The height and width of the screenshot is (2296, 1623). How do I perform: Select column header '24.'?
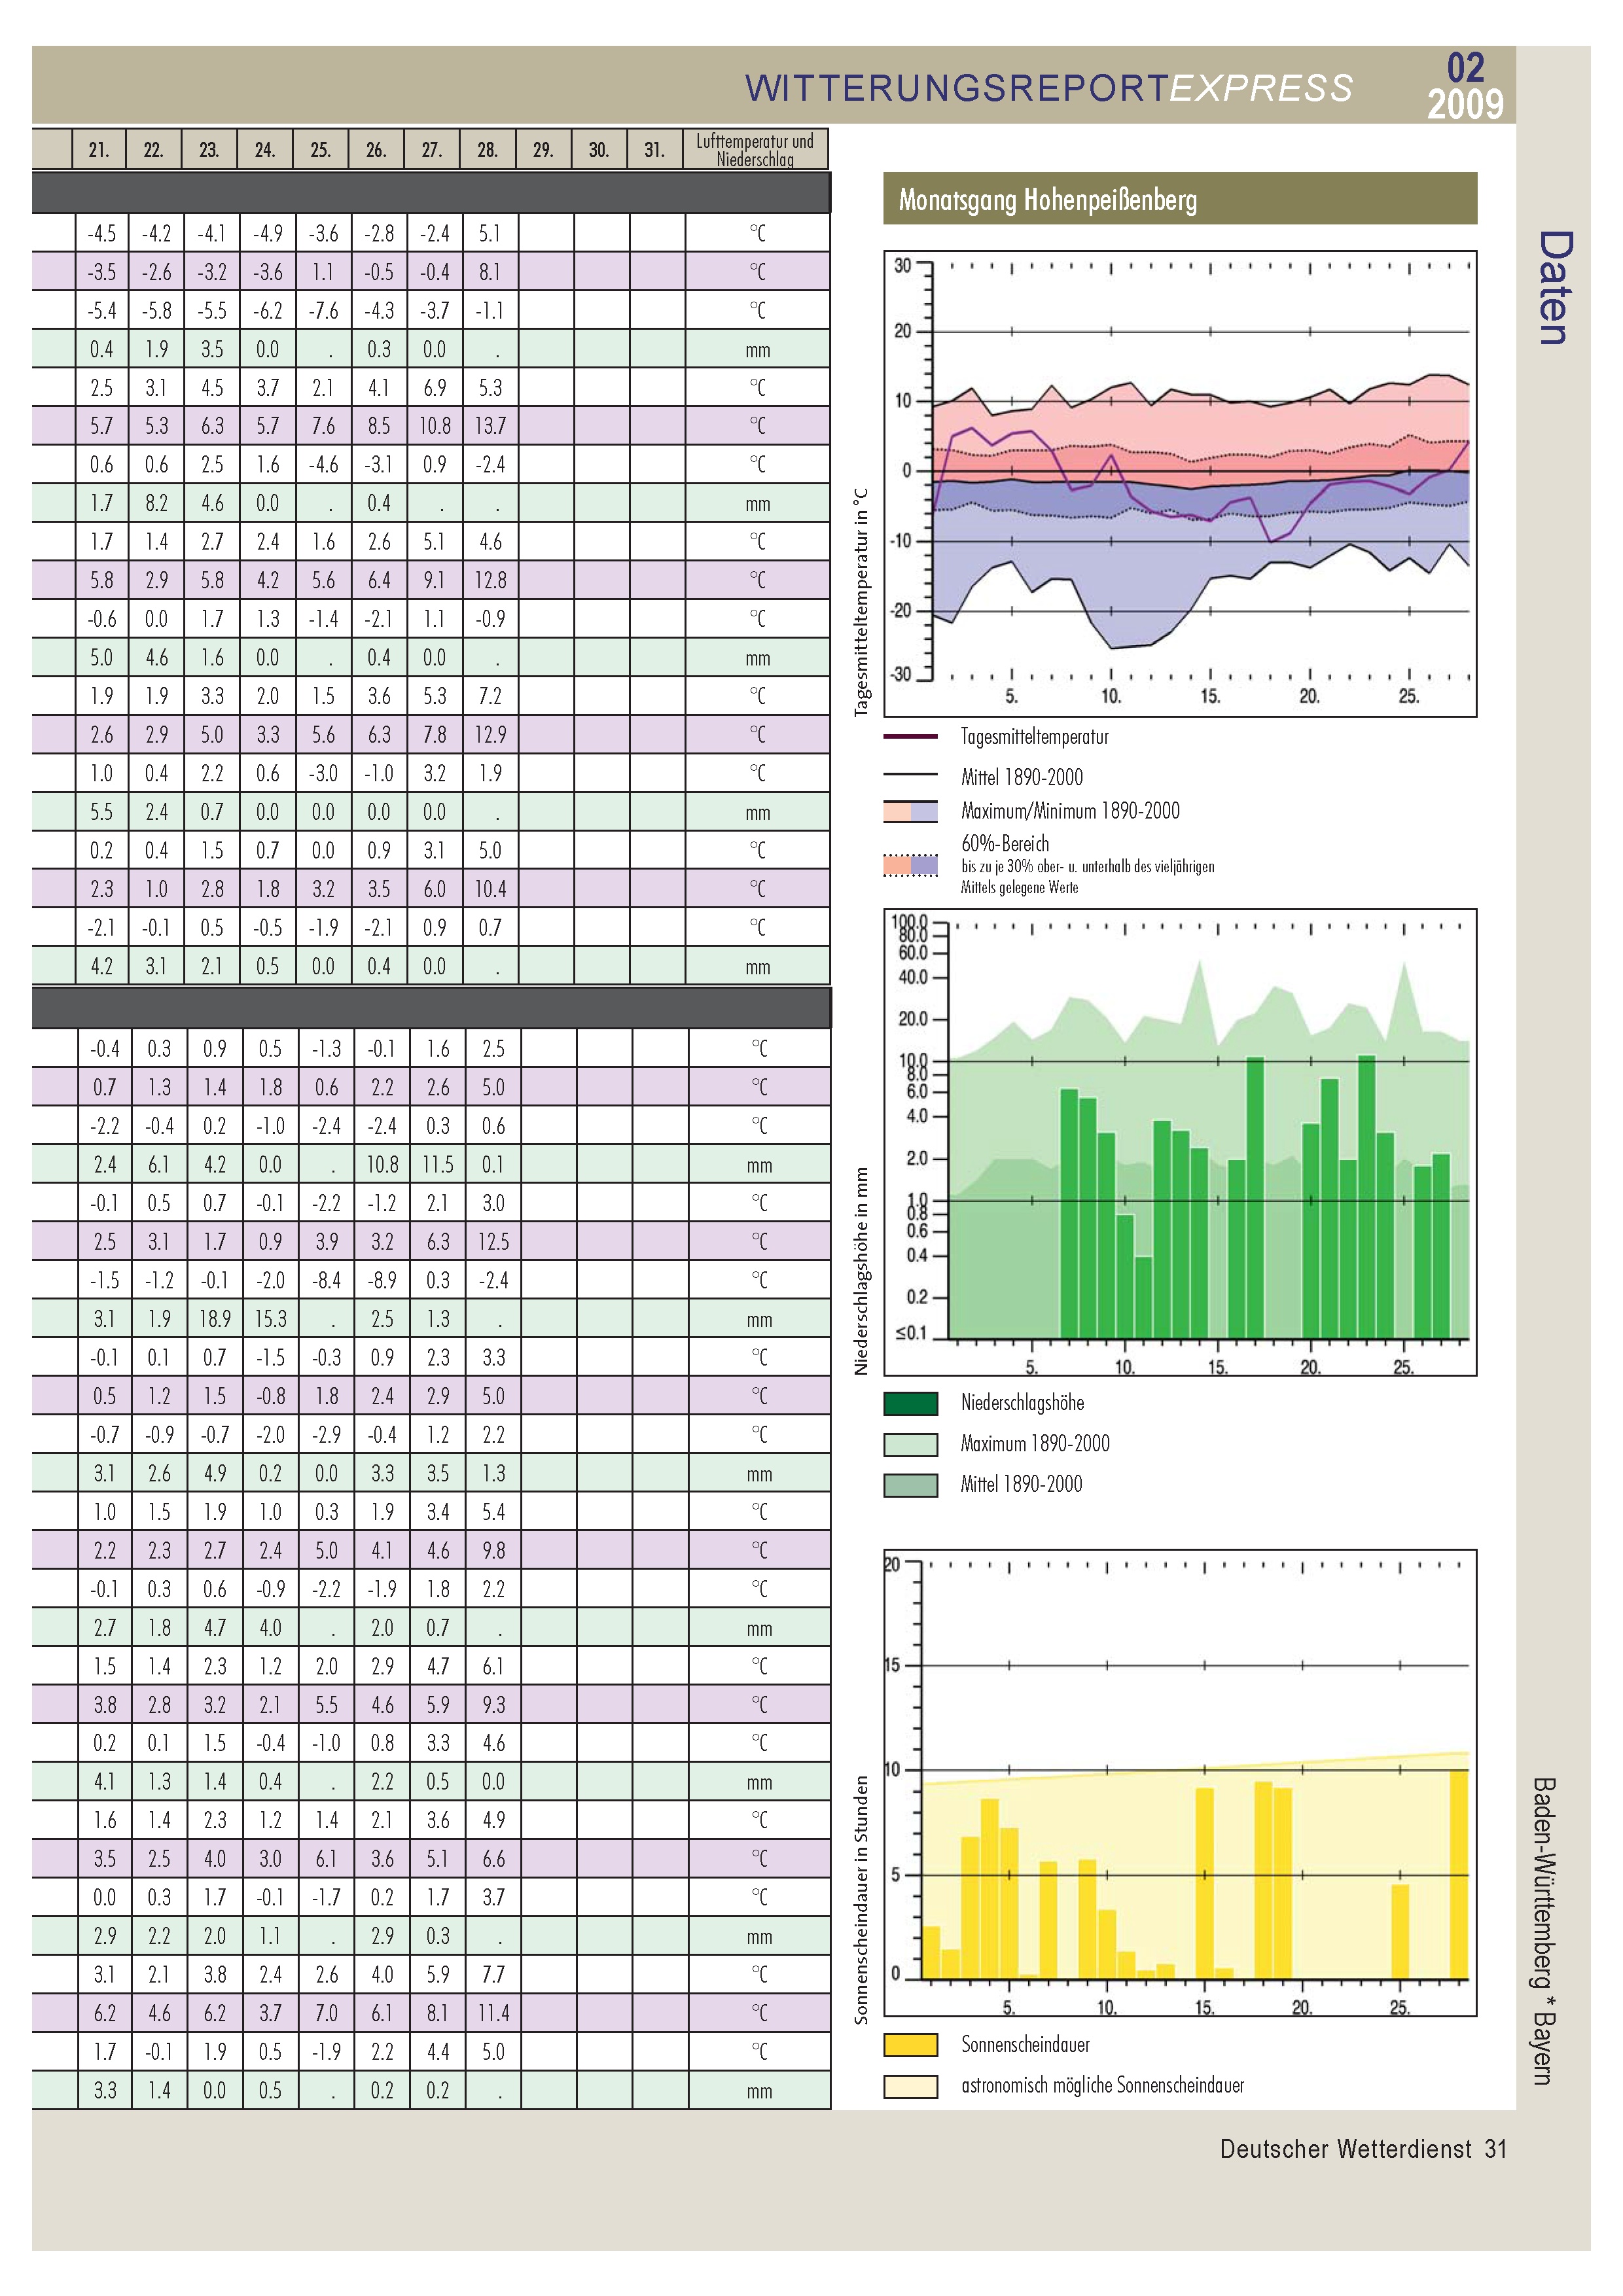[x=265, y=150]
